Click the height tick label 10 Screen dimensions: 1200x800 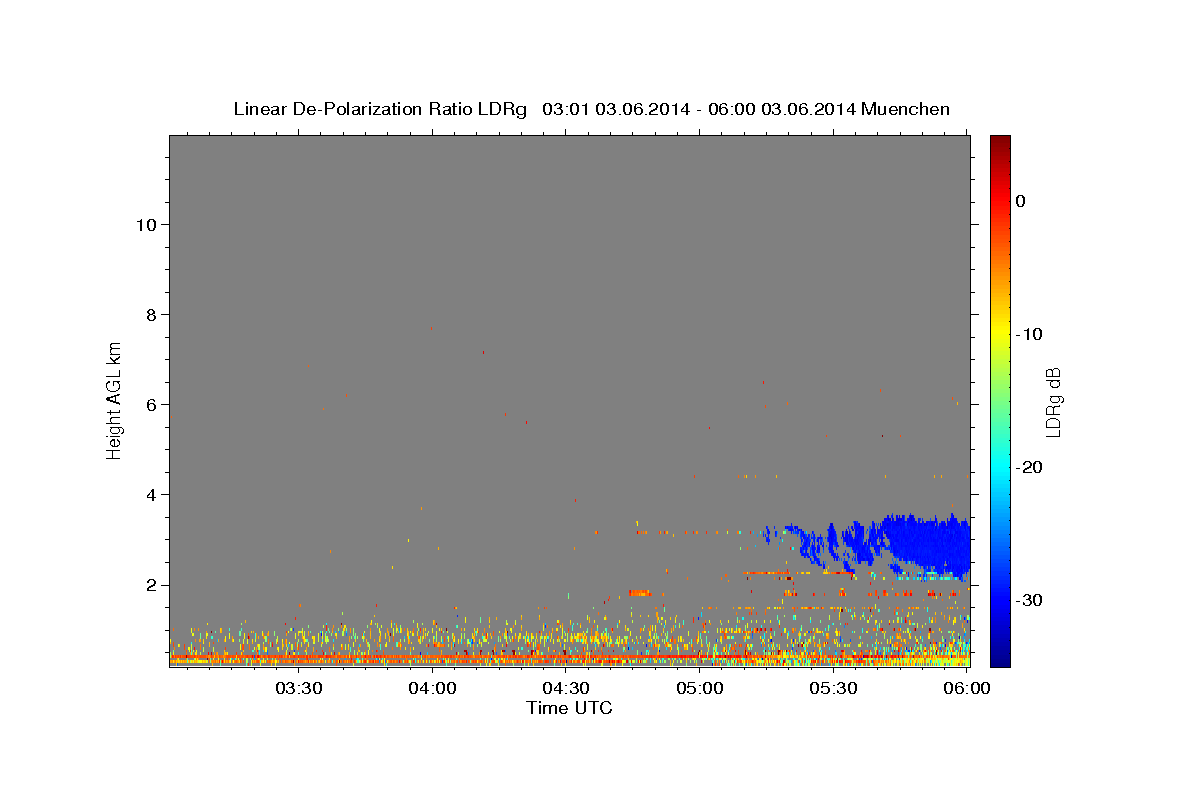tap(145, 224)
